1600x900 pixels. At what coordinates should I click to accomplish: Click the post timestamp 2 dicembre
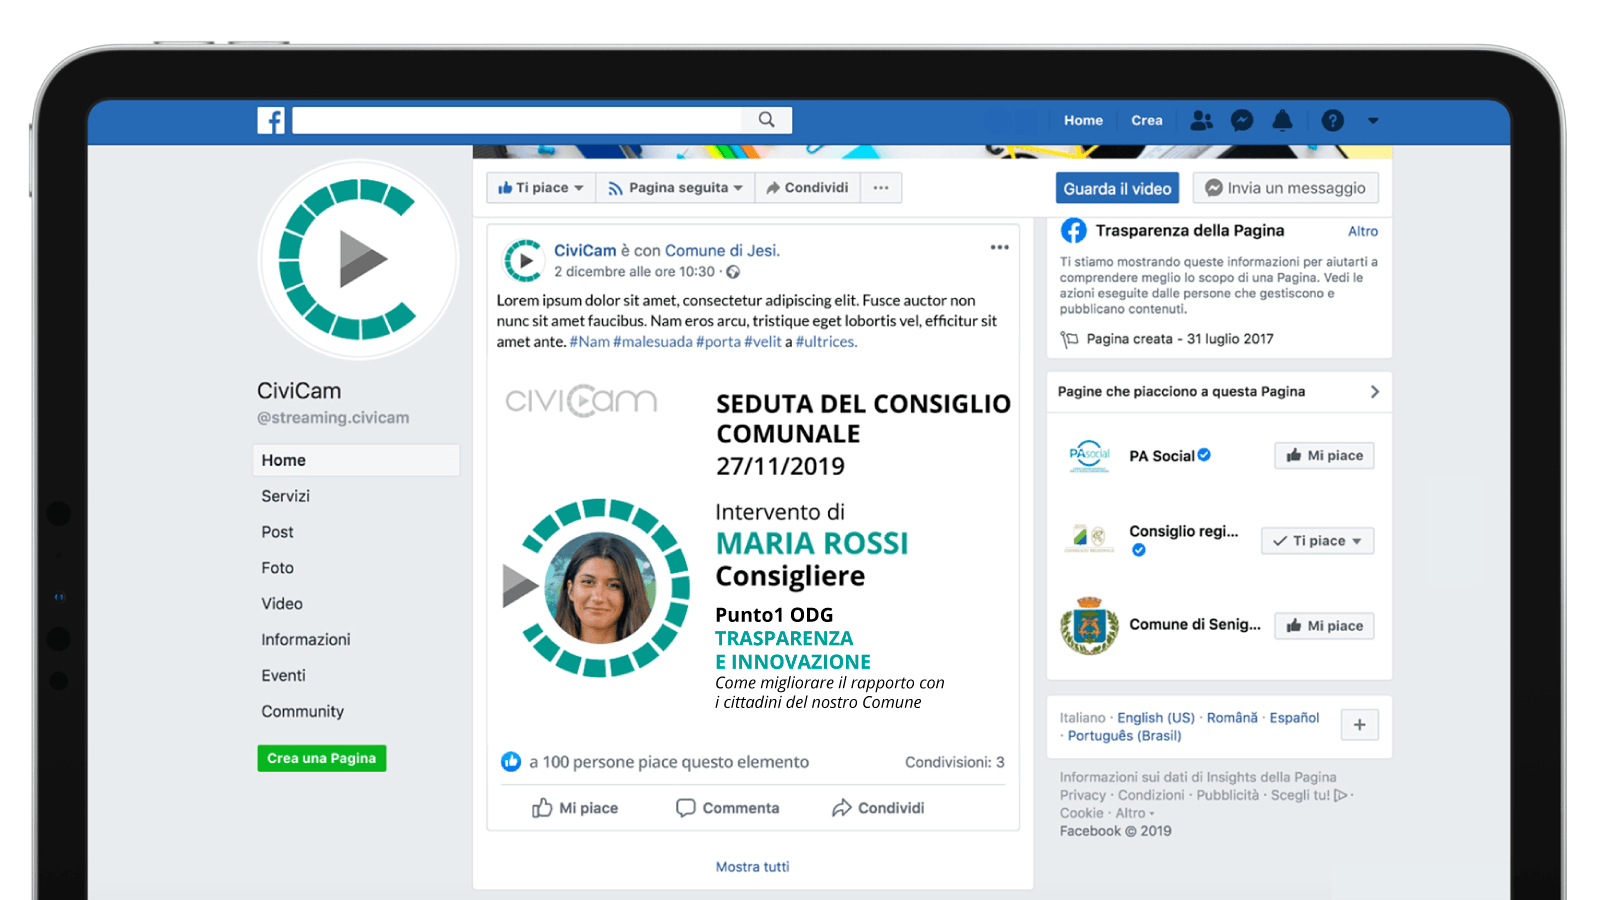pyautogui.click(x=634, y=272)
